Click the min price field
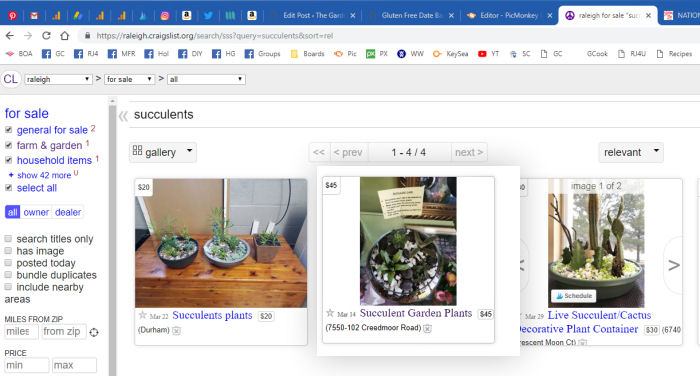The image size is (700, 376). (x=26, y=365)
